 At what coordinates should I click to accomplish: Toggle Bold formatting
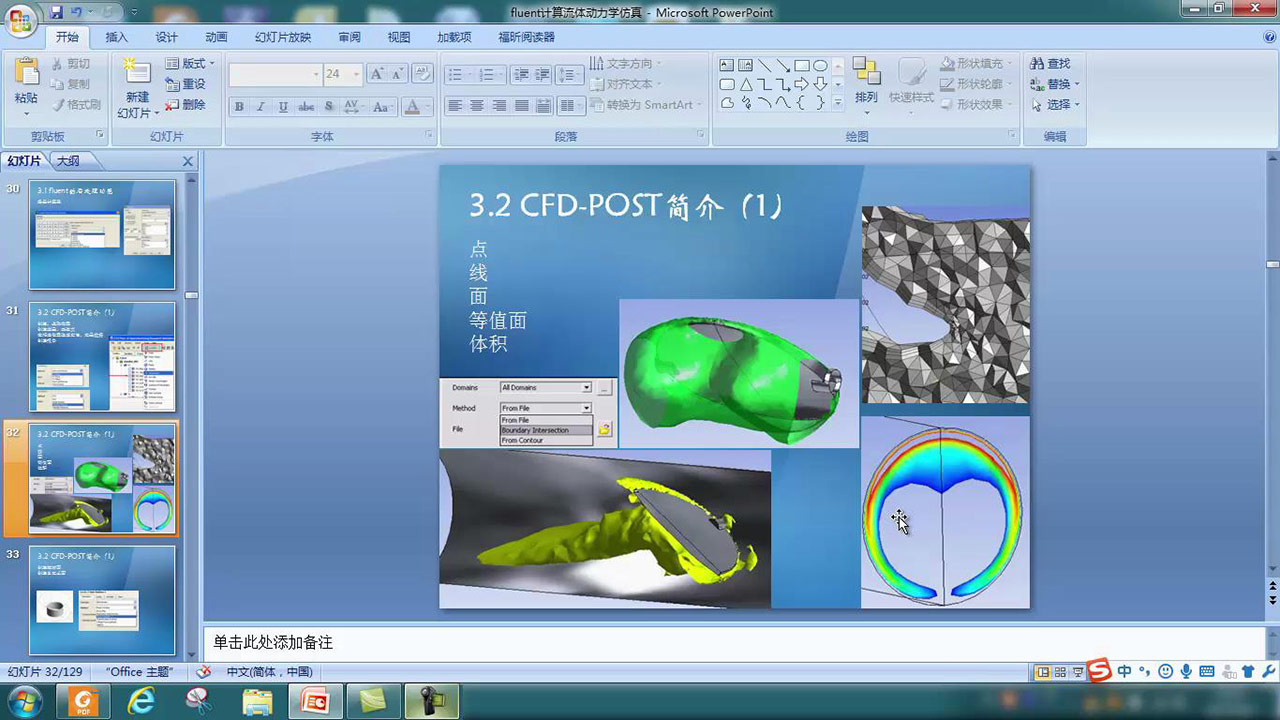pyautogui.click(x=239, y=107)
